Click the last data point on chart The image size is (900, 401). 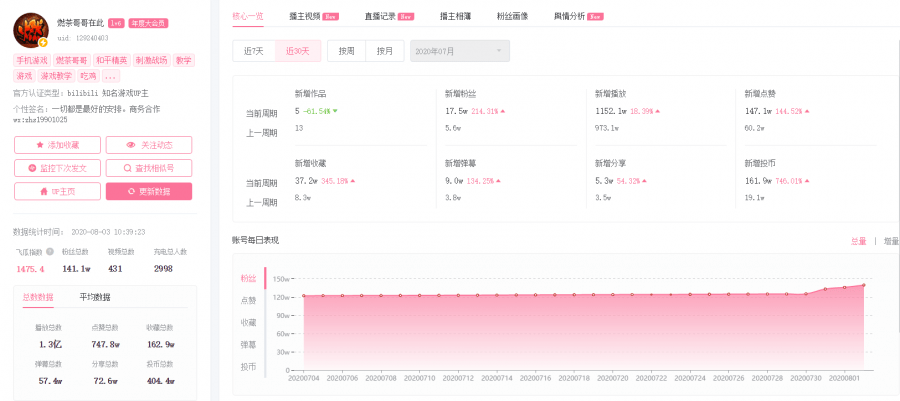[x=863, y=285]
